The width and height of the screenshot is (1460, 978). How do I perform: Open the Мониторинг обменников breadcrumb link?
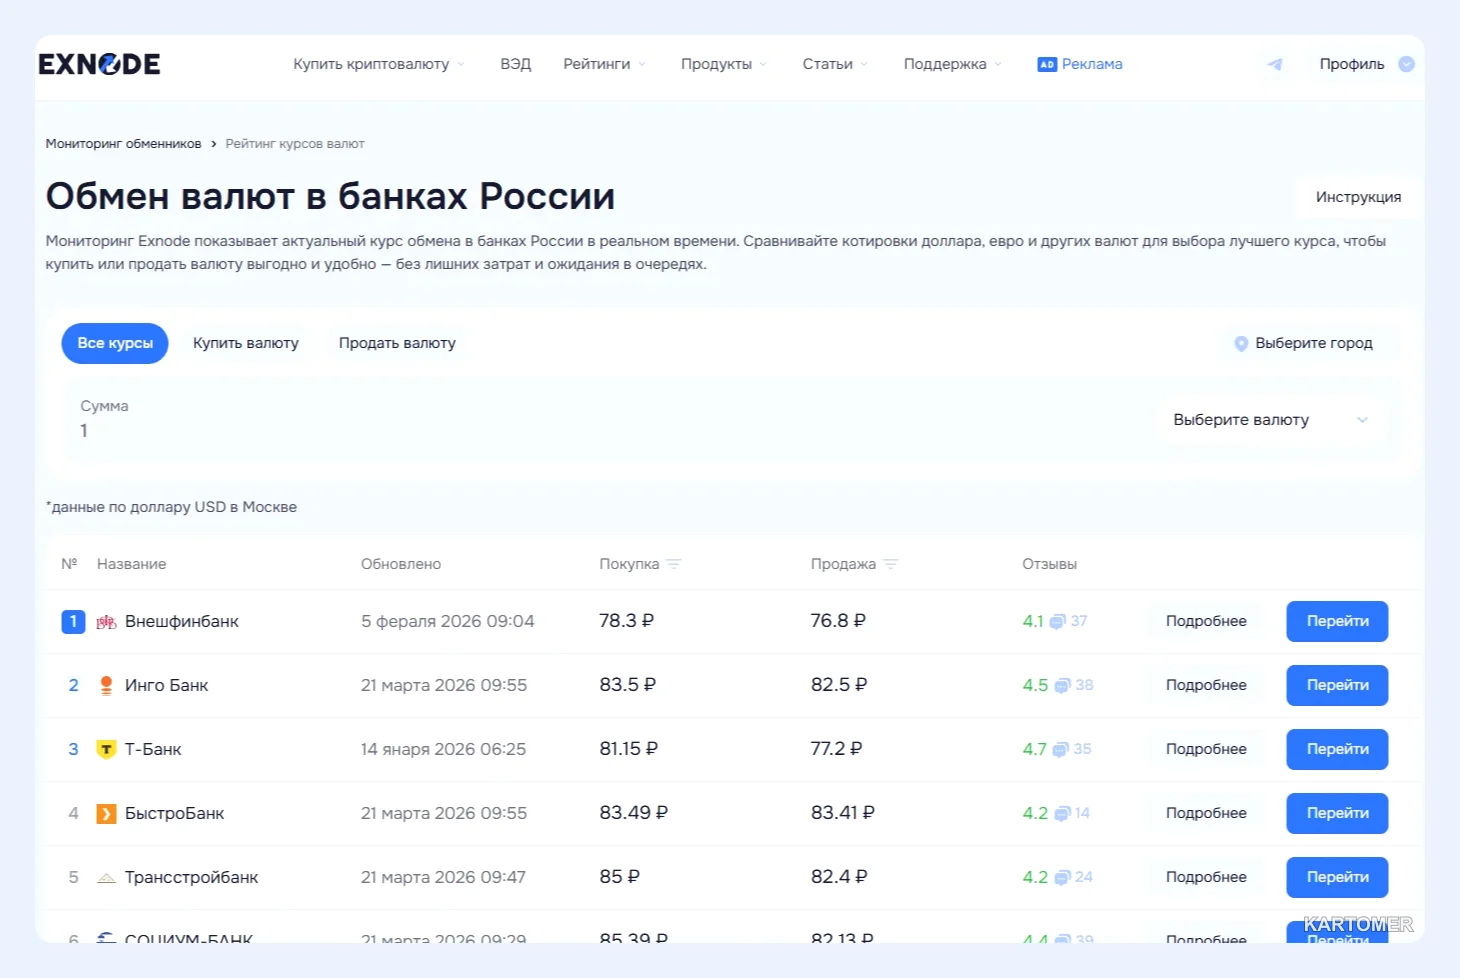coord(123,144)
